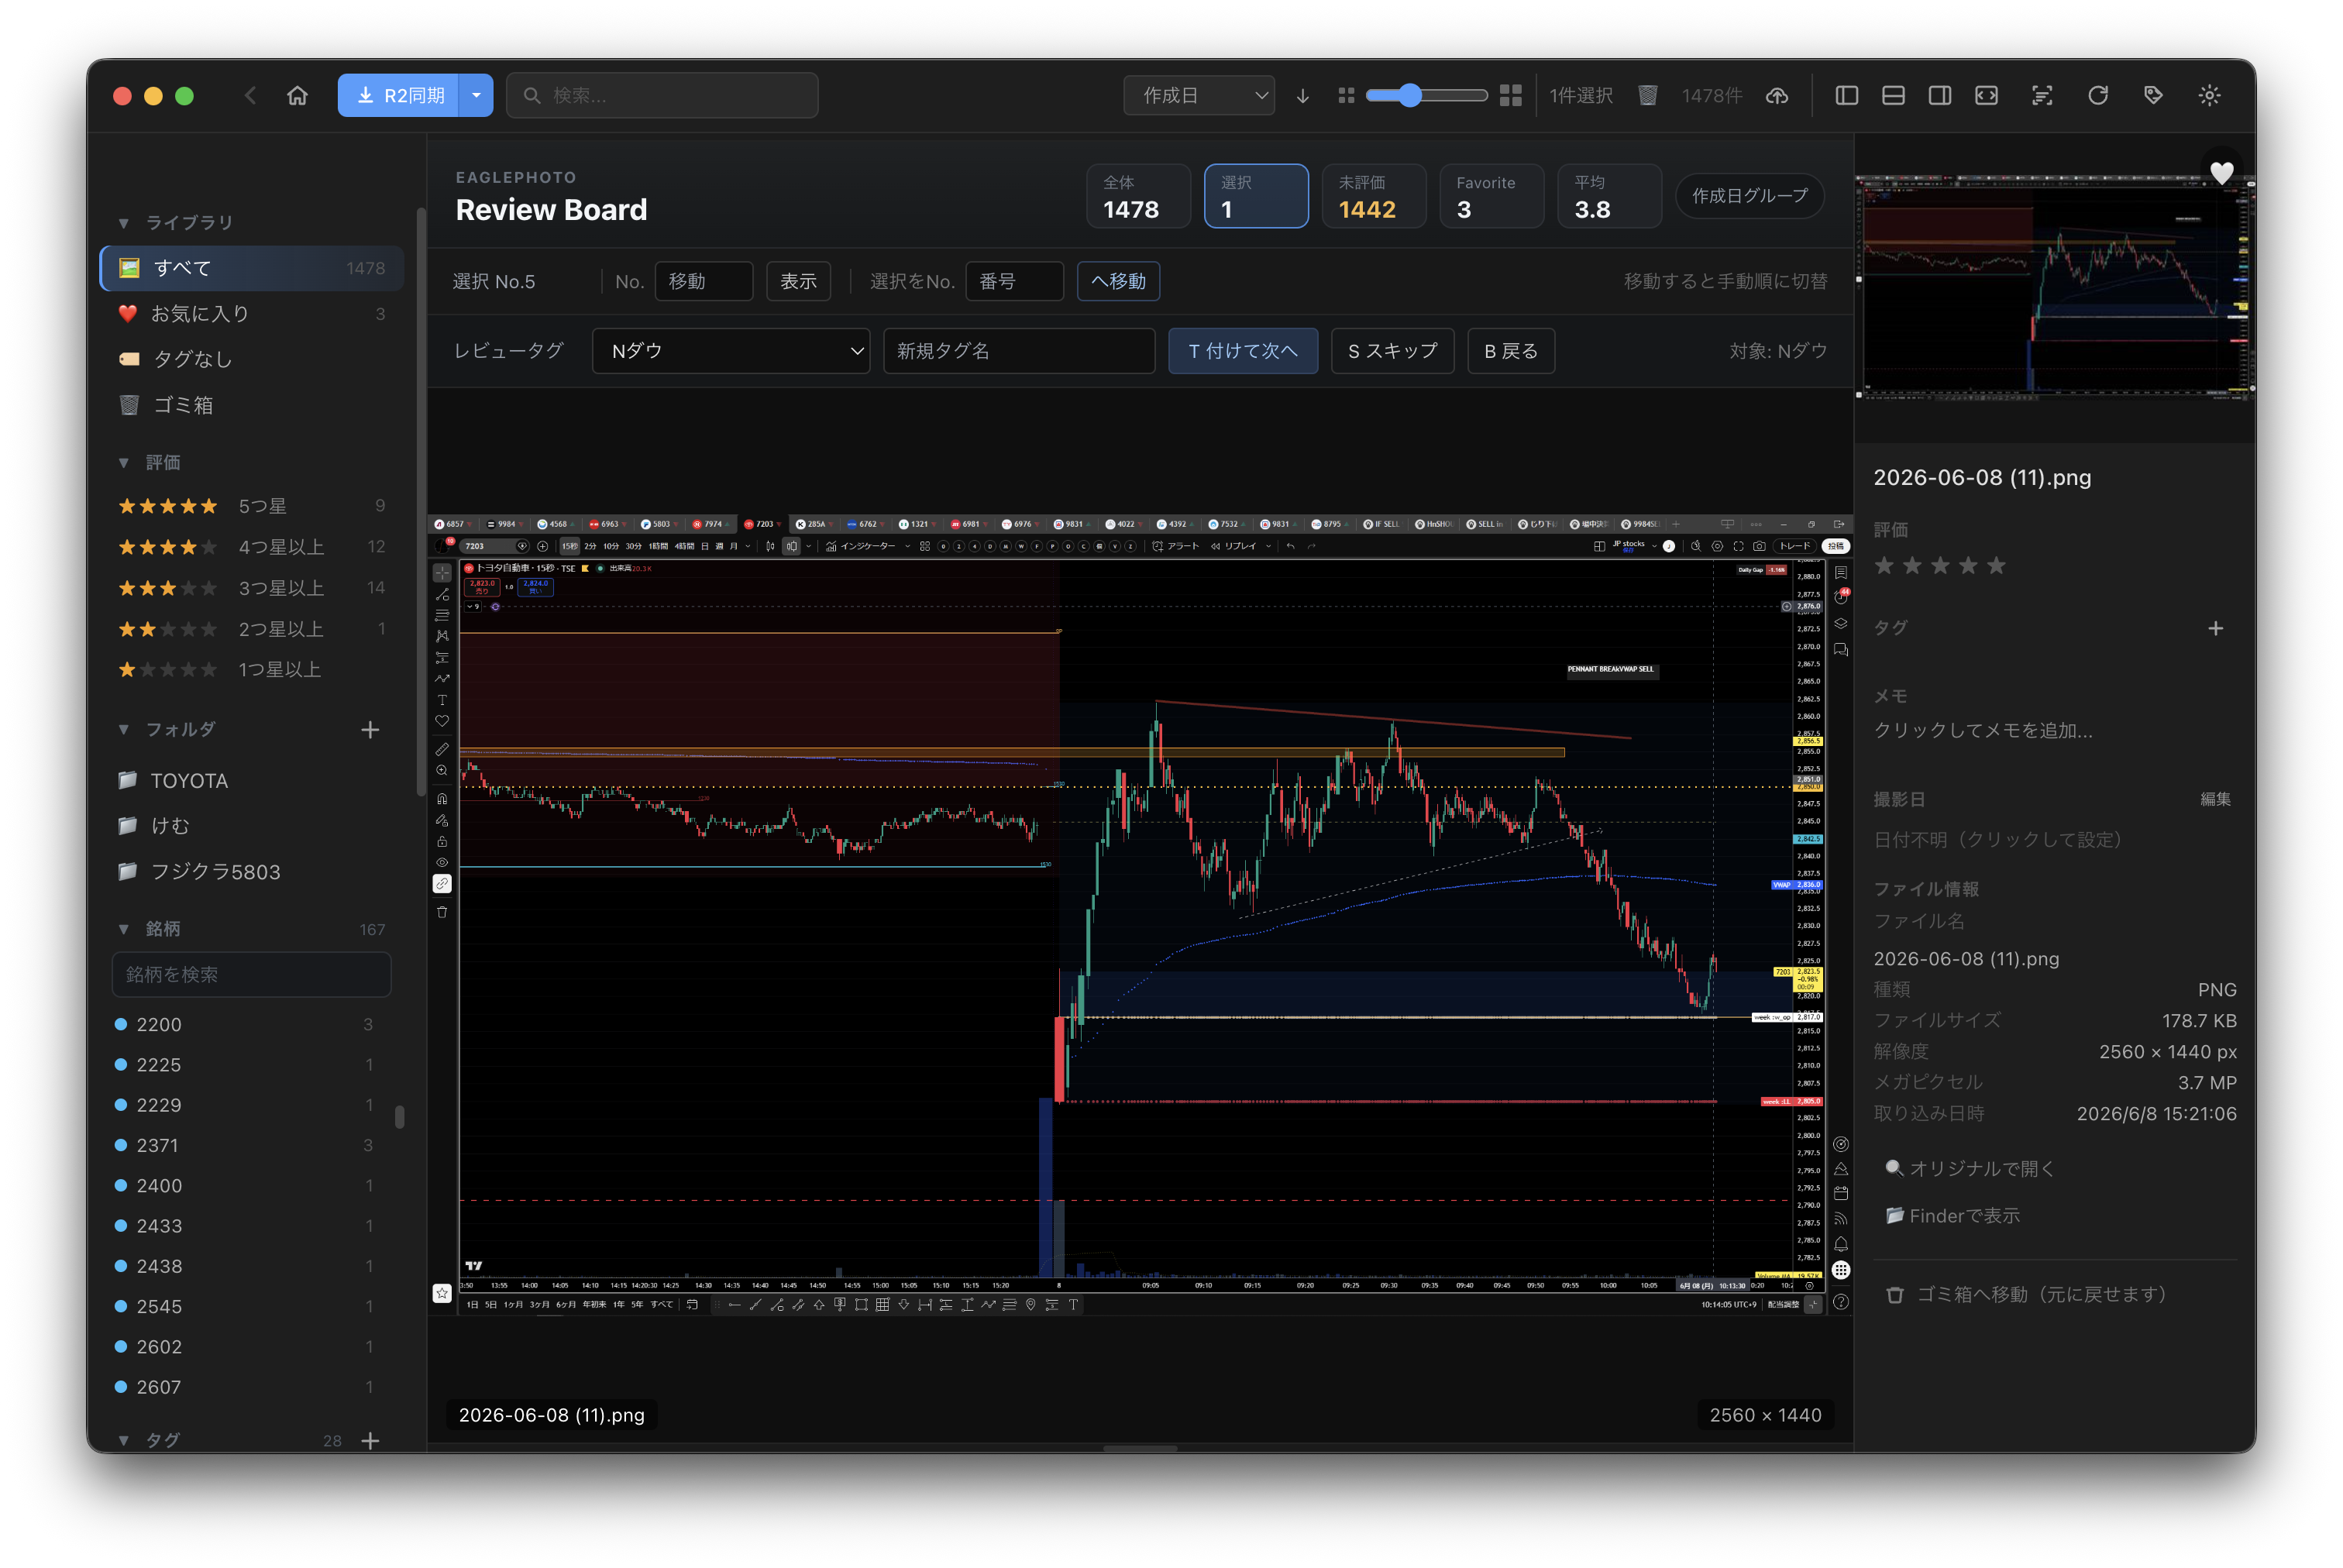The height and width of the screenshot is (1568, 2343).
Task: Click the large grid view icon
Action: [x=1510, y=95]
